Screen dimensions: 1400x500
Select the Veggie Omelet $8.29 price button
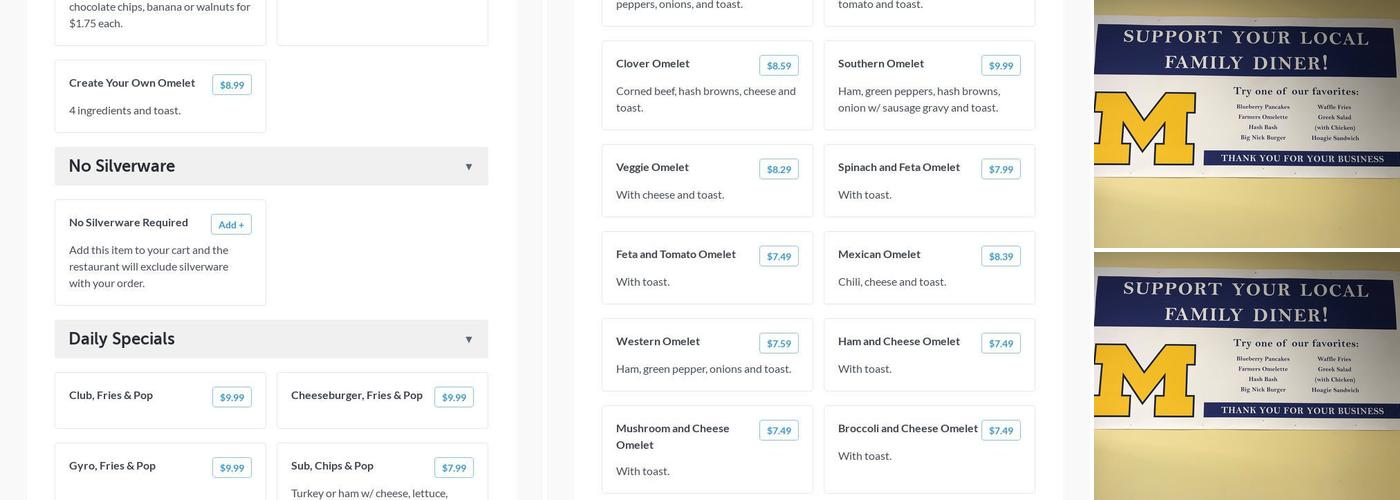pyautogui.click(x=778, y=170)
